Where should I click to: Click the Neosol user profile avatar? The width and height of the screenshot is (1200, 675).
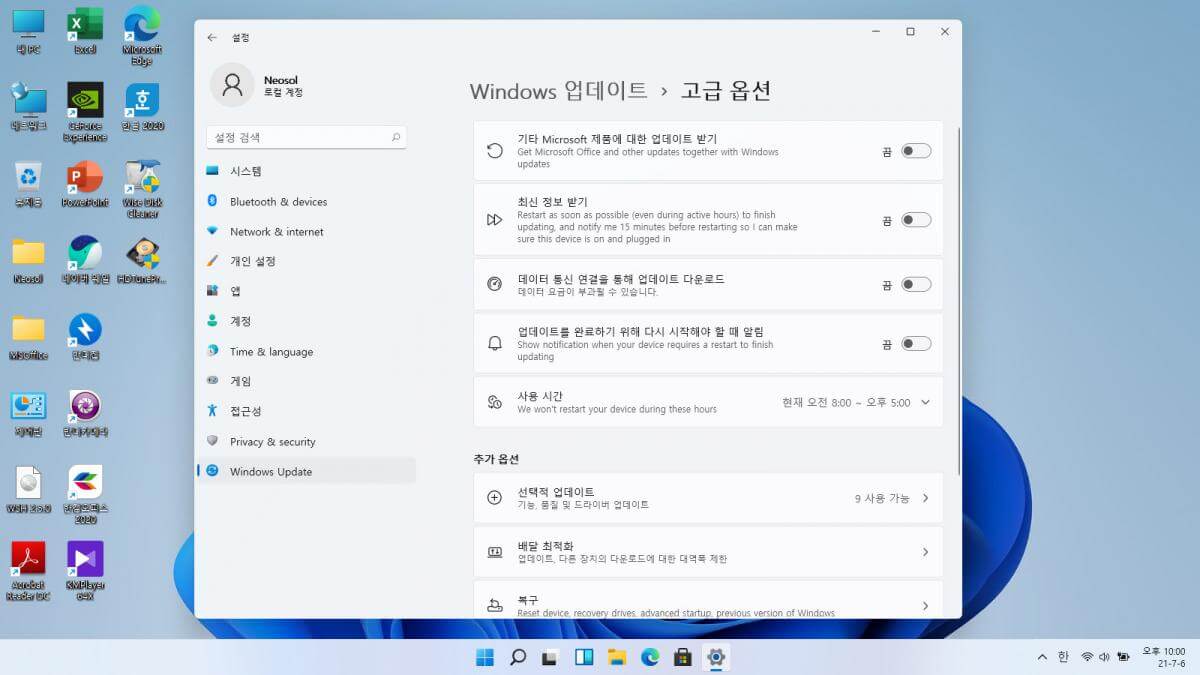[232, 85]
